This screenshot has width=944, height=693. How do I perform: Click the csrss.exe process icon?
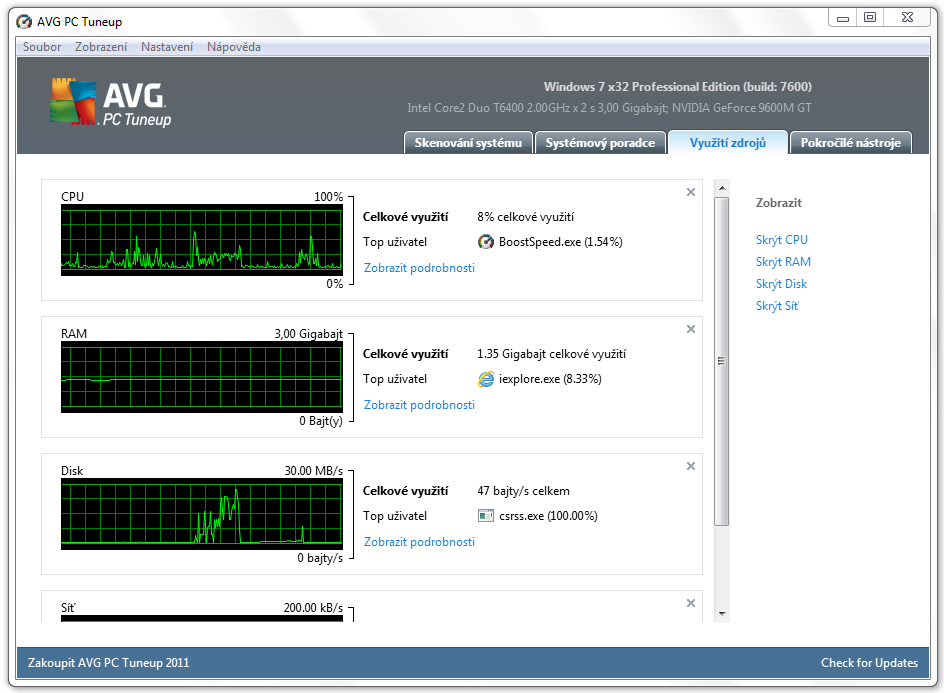click(x=485, y=516)
